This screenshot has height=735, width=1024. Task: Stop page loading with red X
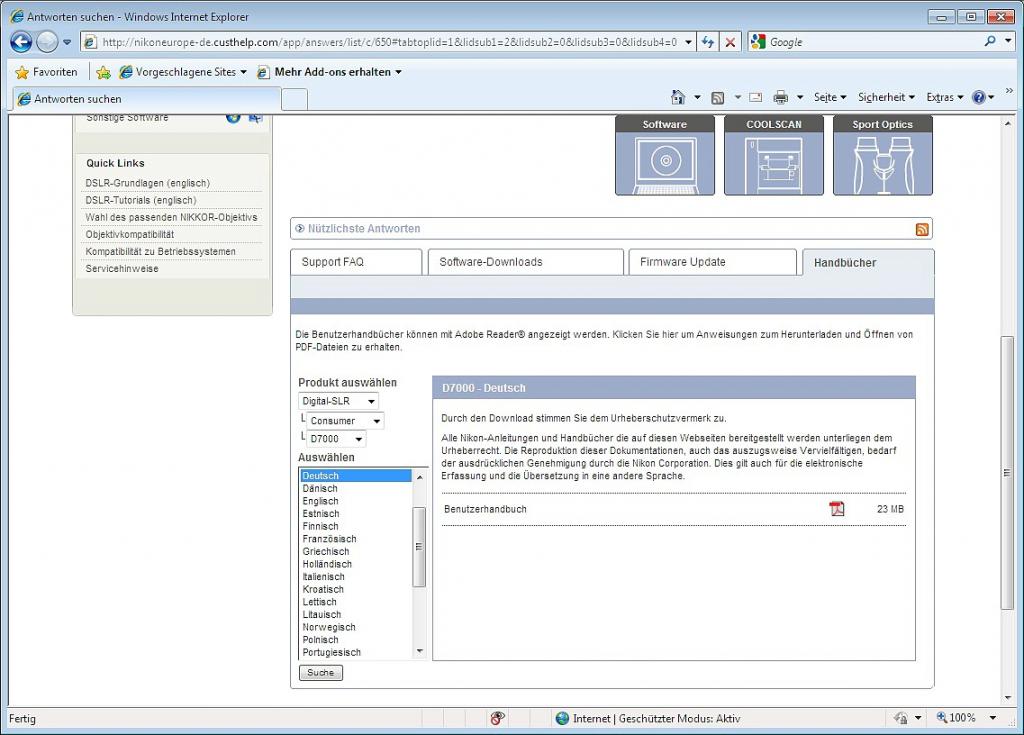[730, 42]
